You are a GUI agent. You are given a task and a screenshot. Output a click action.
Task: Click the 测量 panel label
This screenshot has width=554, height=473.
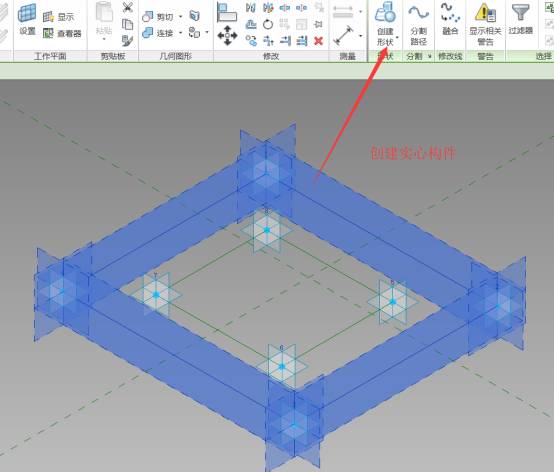[x=347, y=56]
